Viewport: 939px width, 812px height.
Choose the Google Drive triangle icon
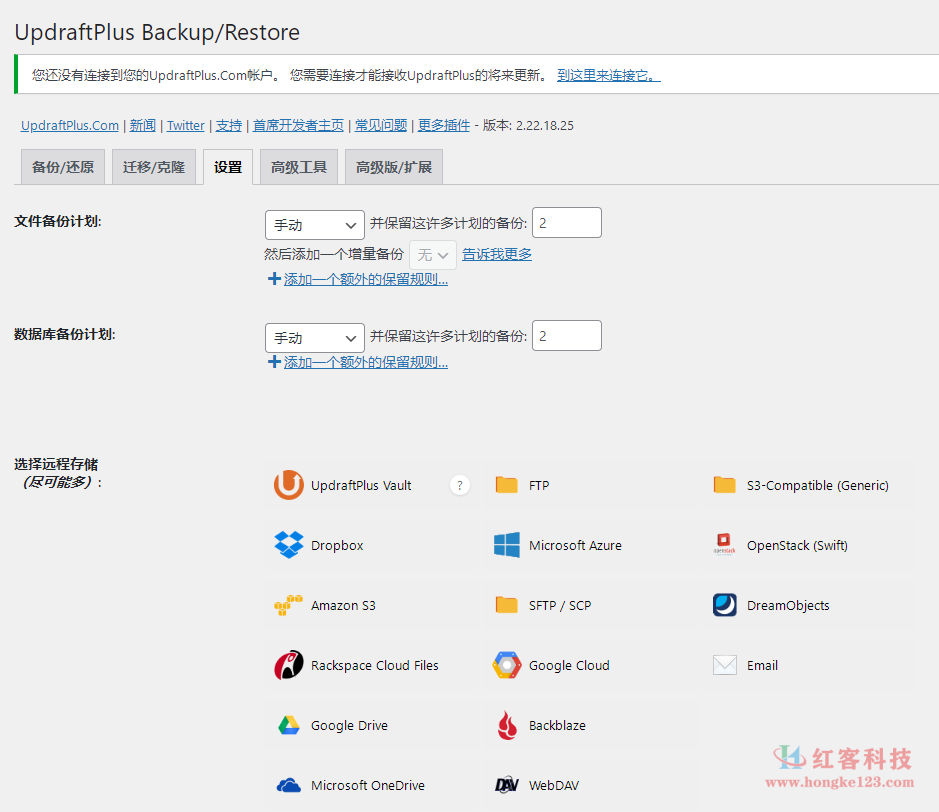[x=289, y=725]
